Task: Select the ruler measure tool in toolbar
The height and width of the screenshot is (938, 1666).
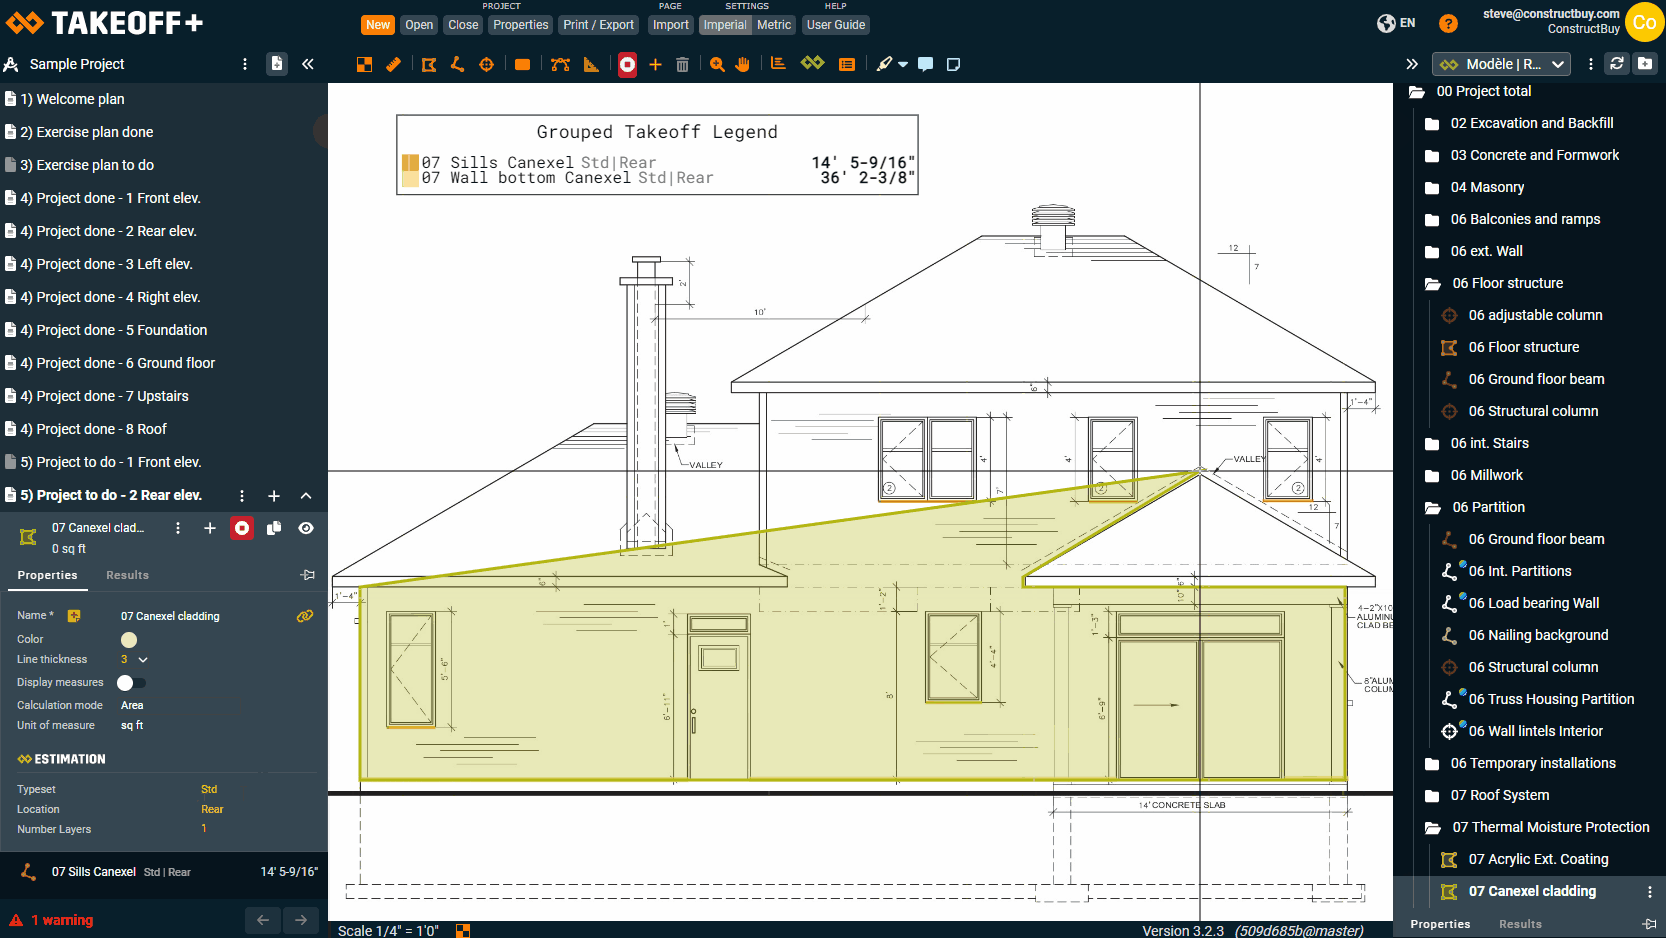Action: click(x=394, y=64)
